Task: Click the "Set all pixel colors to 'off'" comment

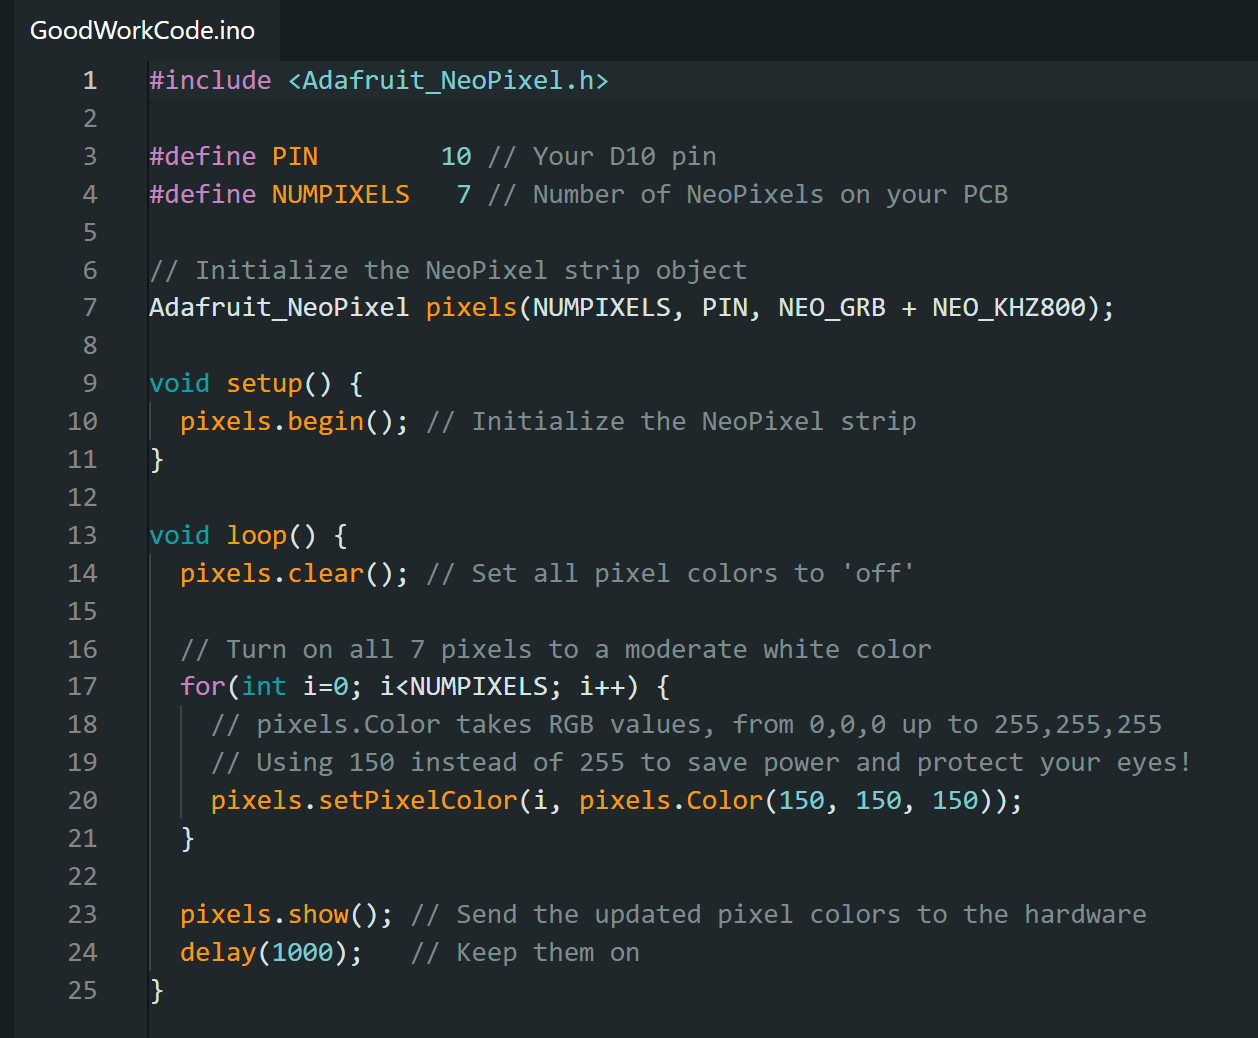Action: click(x=670, y=573)
